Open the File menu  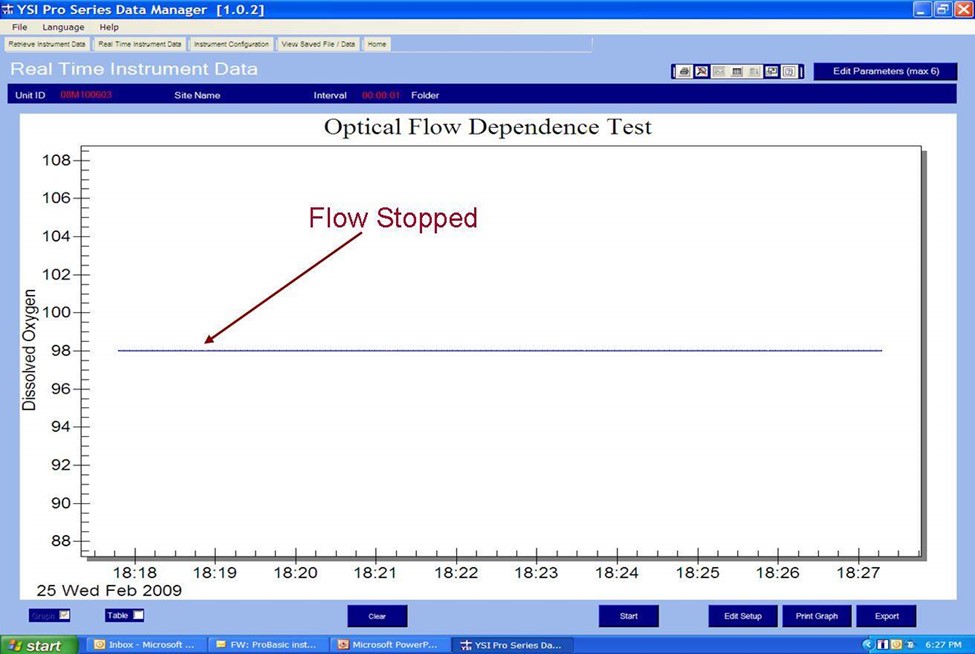19,27
